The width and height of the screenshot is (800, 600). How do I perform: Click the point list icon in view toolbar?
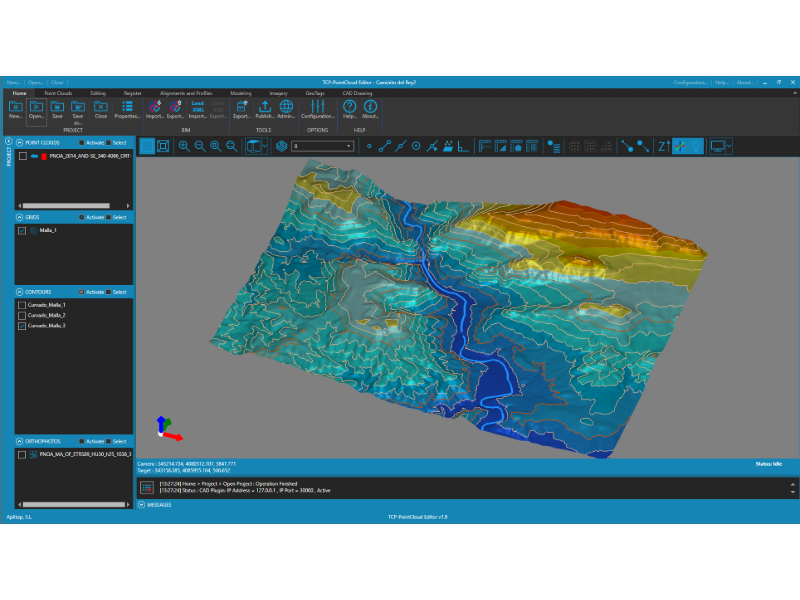pos(554,146)
